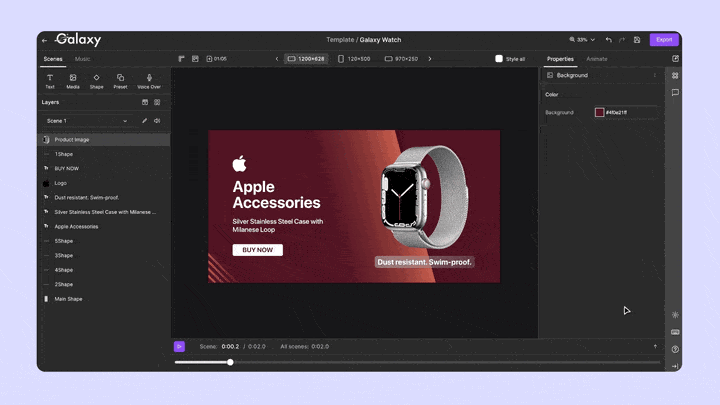Viewport: 720px width, 405px height.
Task: Go to previous canvas sizes with left chevron
Action: click(x=277, y=59)
